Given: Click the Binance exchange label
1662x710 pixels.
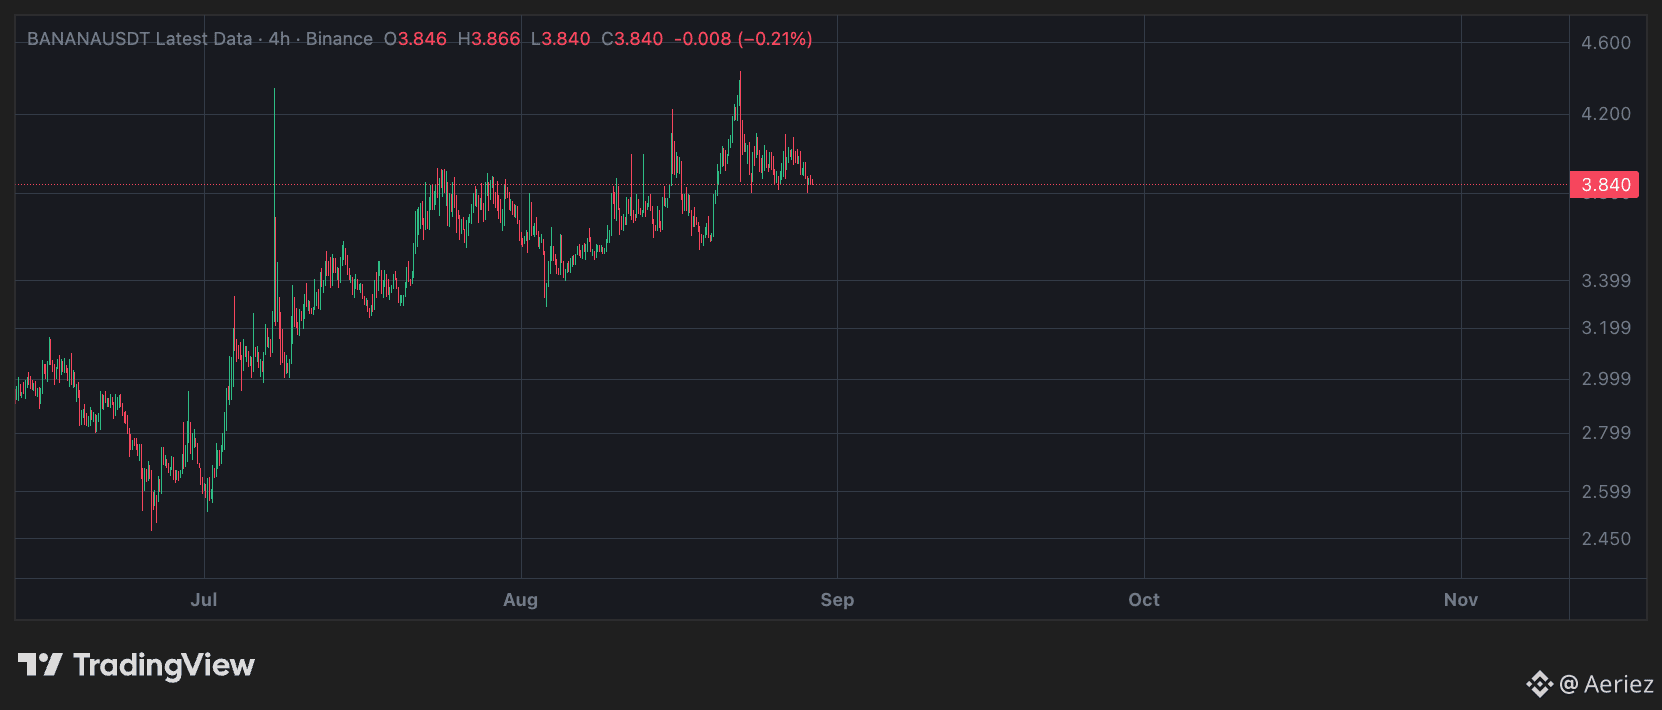Looking at the screenshot, I should 339,39.
